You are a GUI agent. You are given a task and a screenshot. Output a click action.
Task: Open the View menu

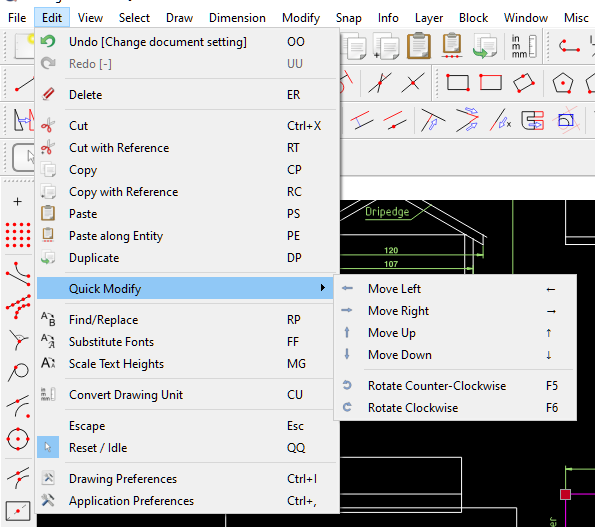pos(90,18)
